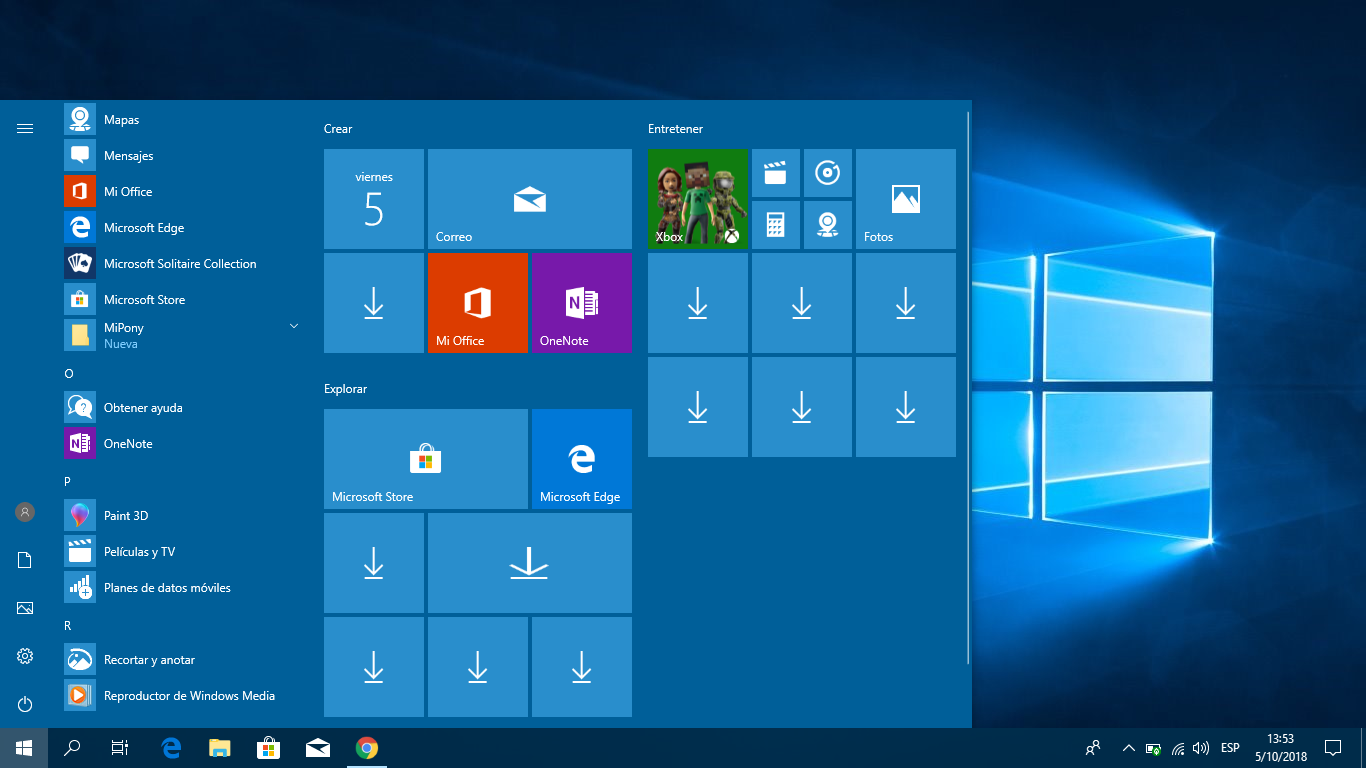Open the volume tray icon

point(1201,748)
